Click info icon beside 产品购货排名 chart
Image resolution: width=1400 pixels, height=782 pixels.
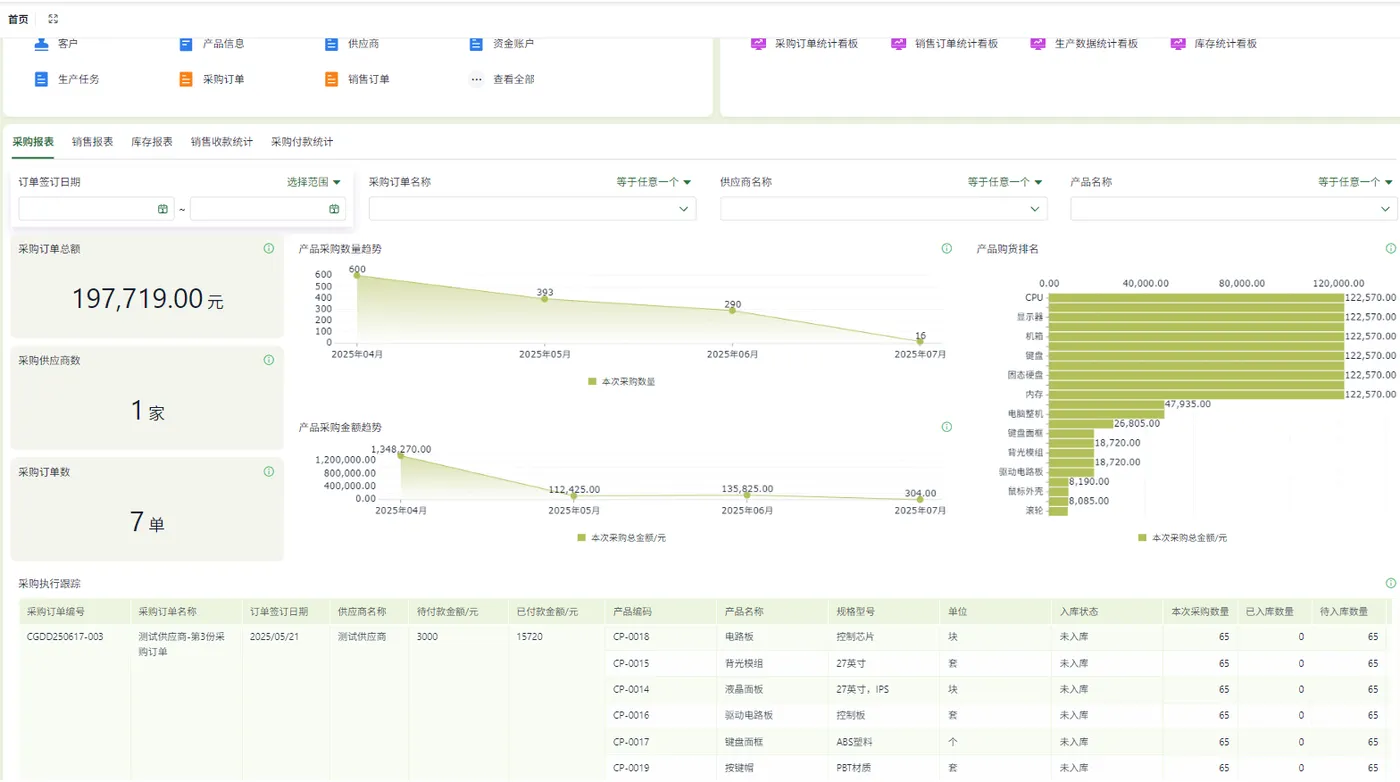click(1390, 248)
